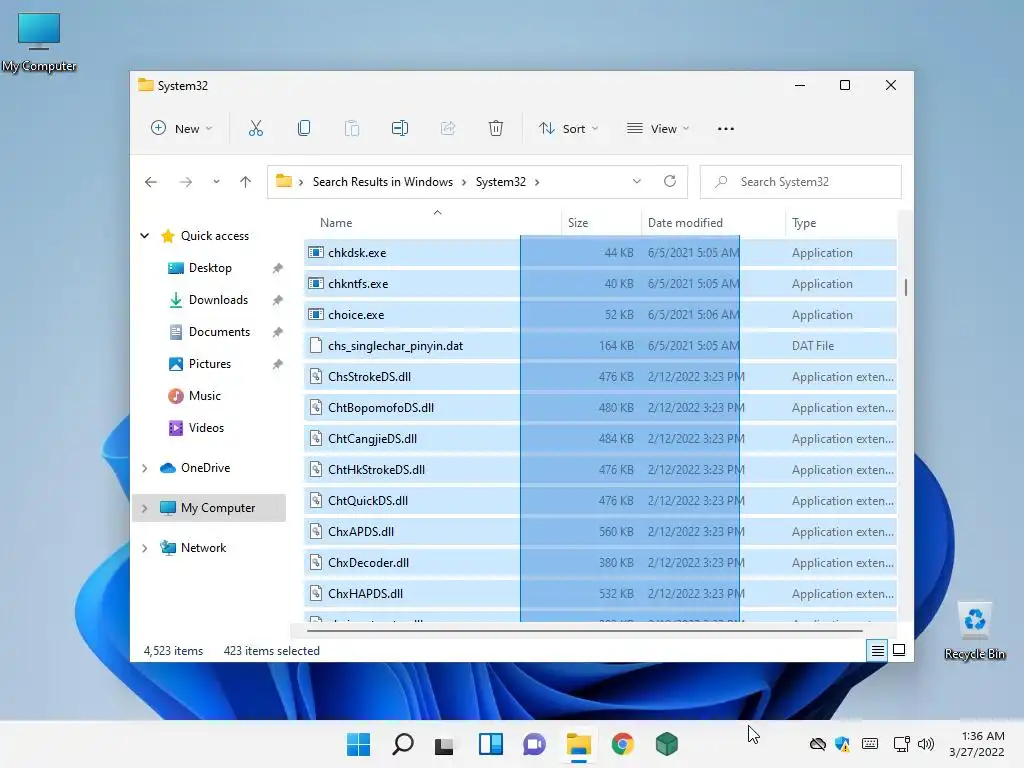Click the volume speaker tray icon
The image size is (1024, 768).
click(x=926, y=744)
